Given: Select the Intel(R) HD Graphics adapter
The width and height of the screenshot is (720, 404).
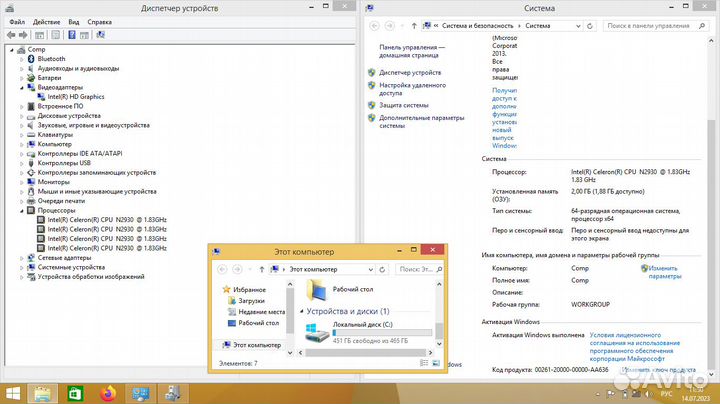Looking at the screenshot, I should click(76, 96).
